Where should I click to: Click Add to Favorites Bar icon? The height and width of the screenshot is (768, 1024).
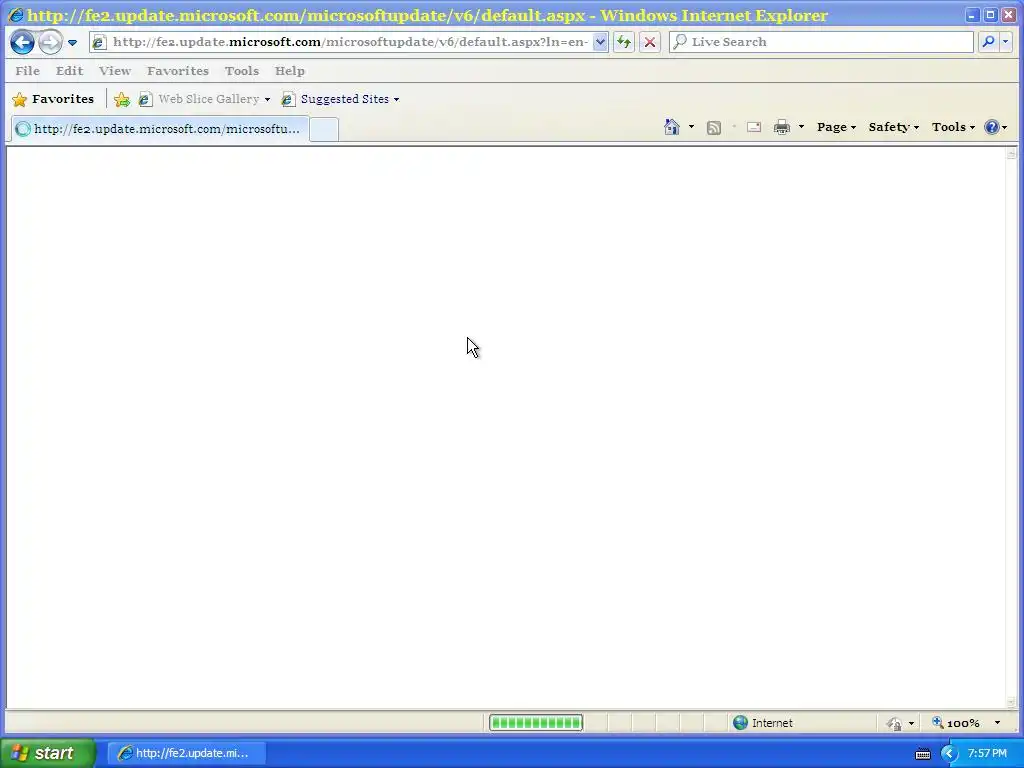pyautogui.click(x=121, y=99)
